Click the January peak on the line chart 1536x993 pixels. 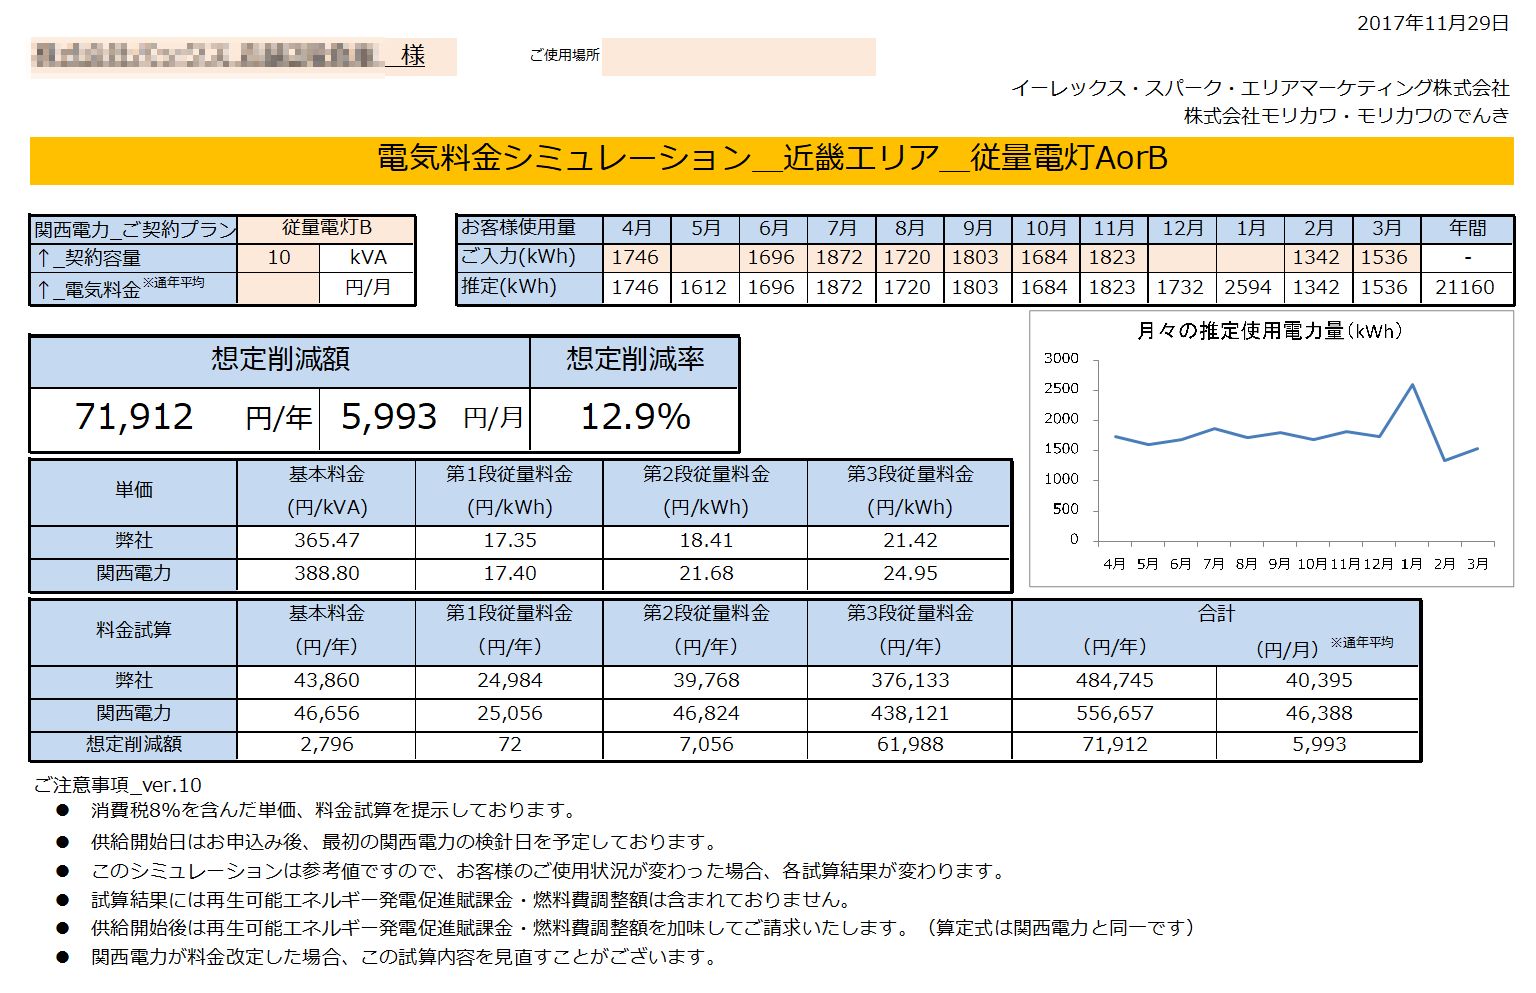pos(1412,384)
